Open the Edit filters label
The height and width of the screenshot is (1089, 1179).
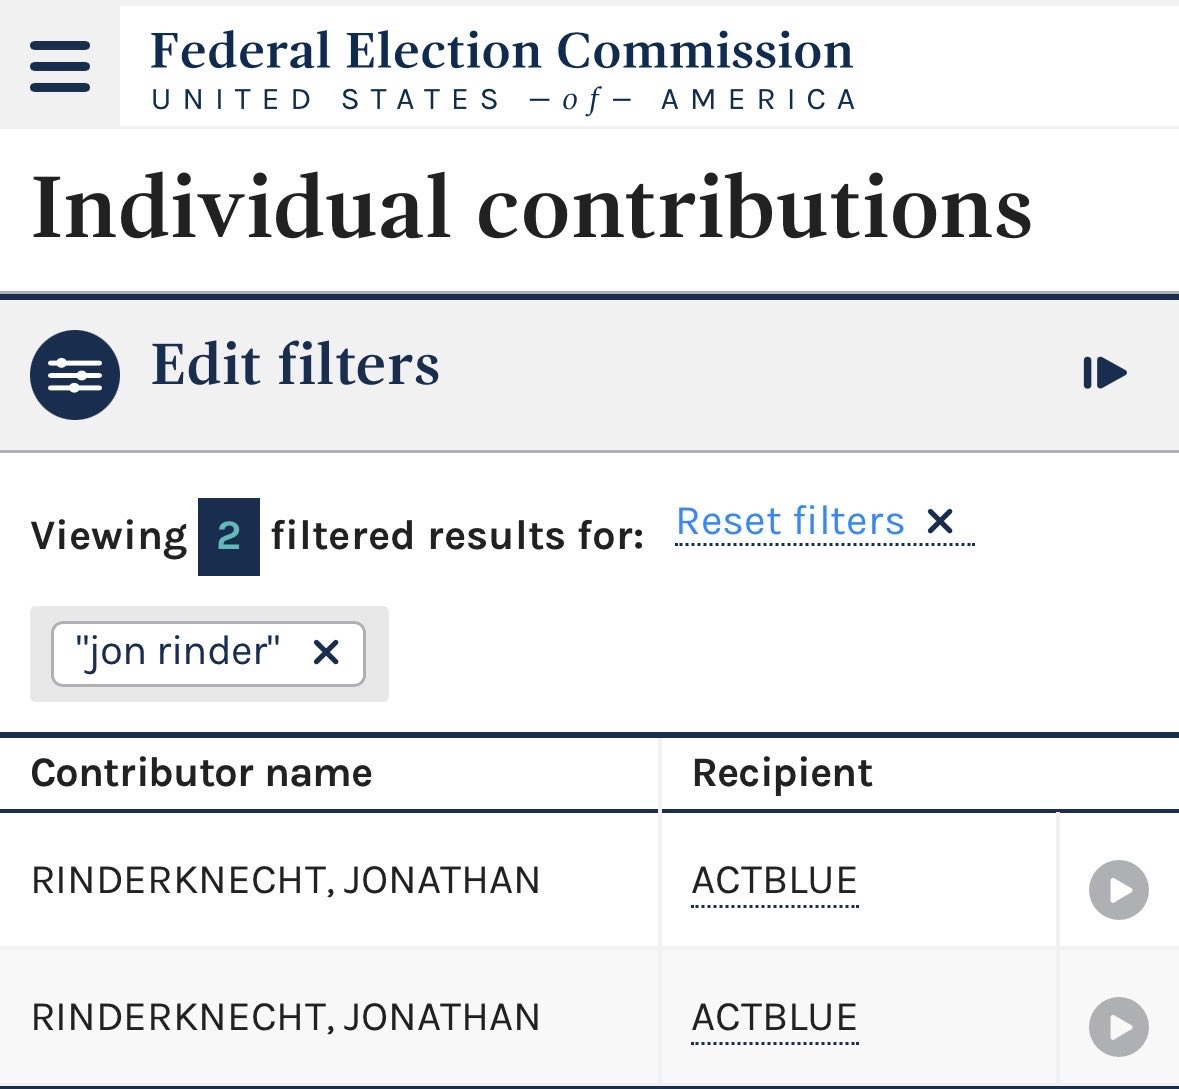(295, 364)
